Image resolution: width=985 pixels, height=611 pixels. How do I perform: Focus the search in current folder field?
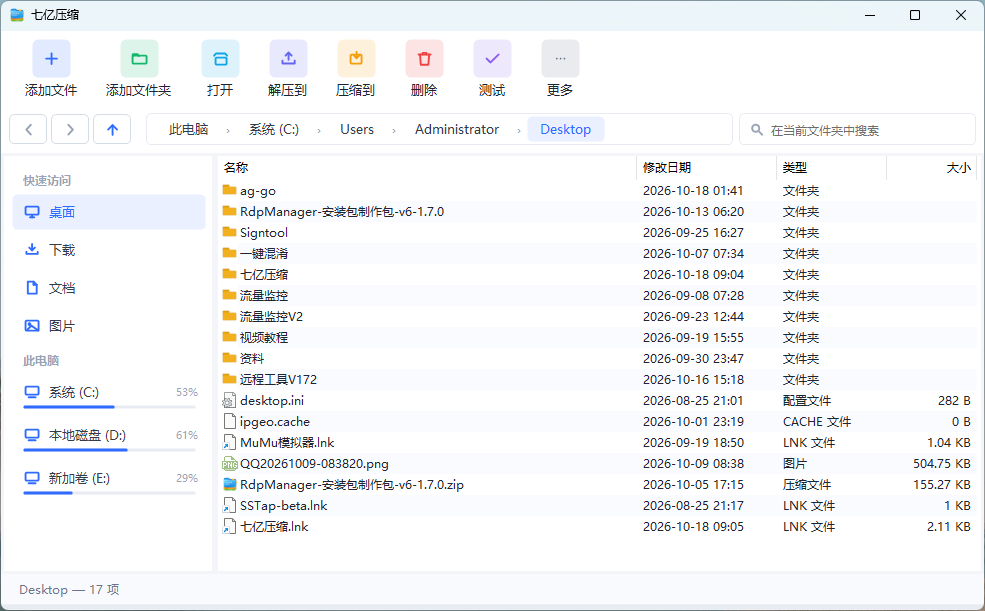pos(857,130)
